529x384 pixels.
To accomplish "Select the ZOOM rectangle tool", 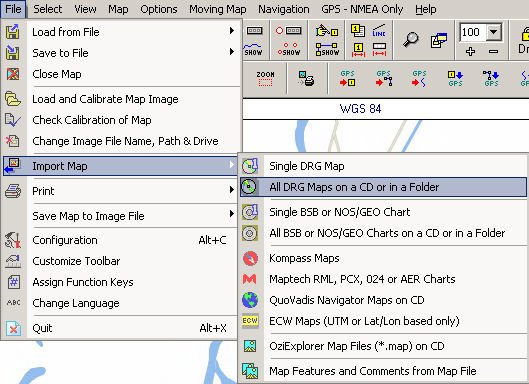I will pos(266,79).
